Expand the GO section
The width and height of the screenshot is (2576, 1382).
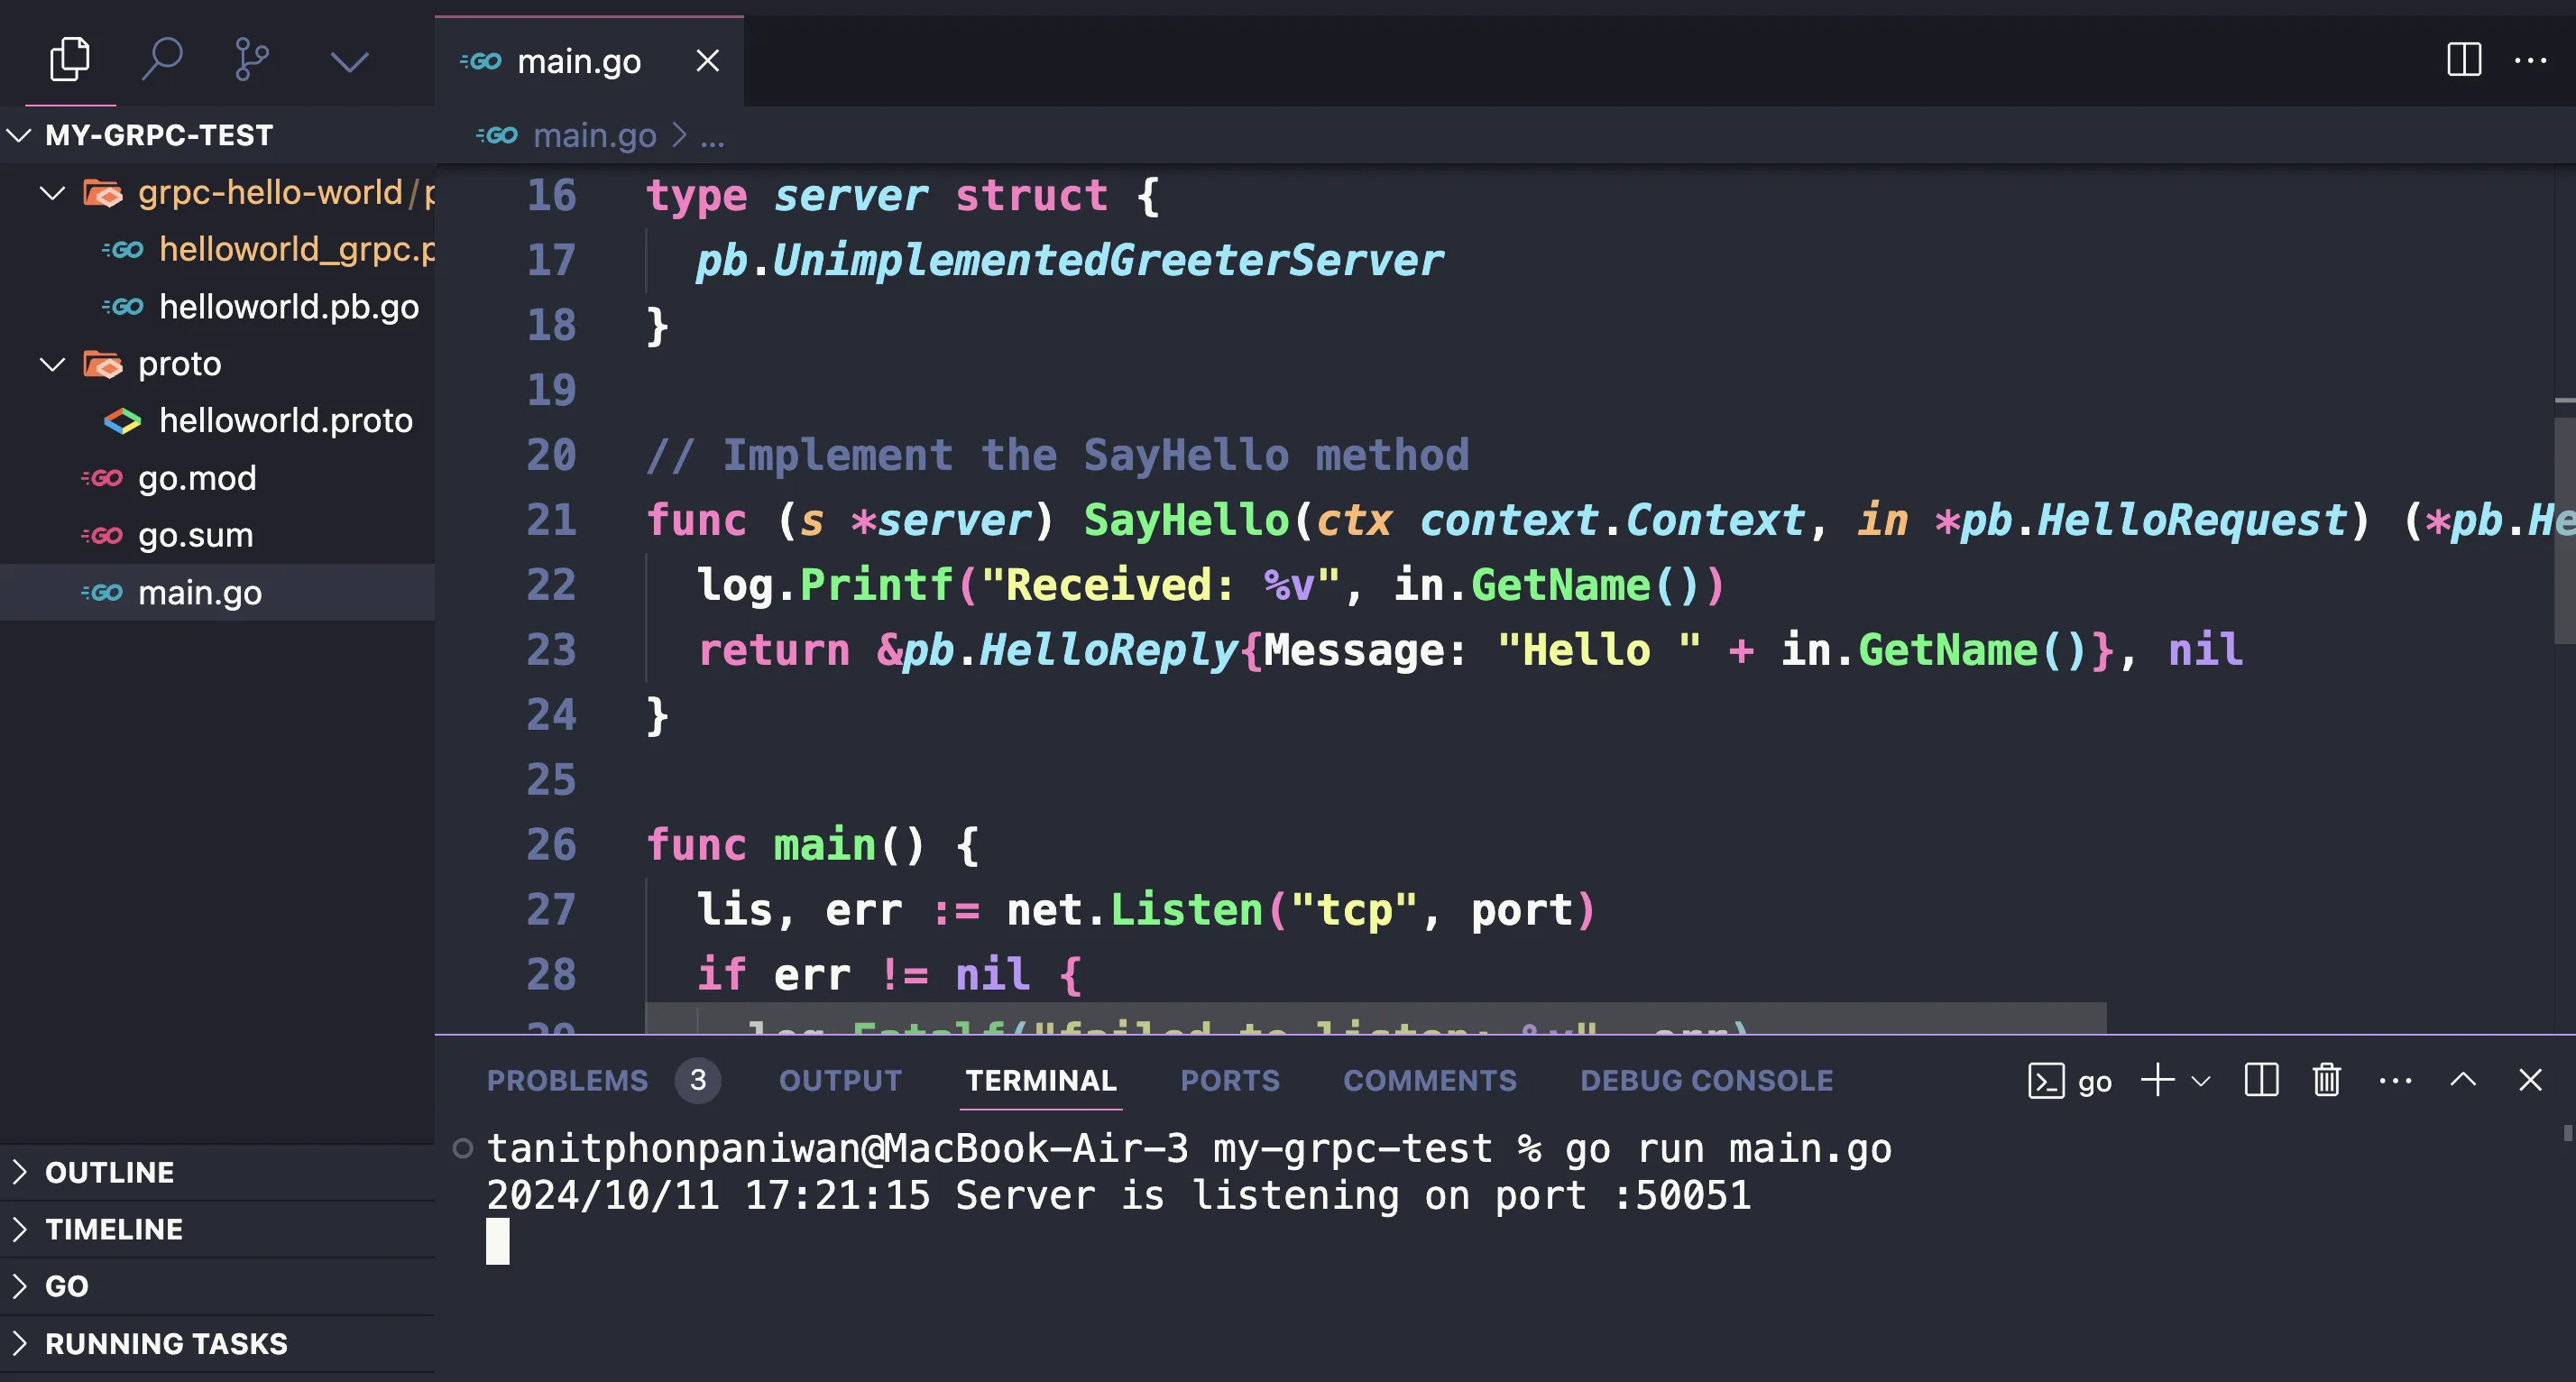coord(217,1286)
